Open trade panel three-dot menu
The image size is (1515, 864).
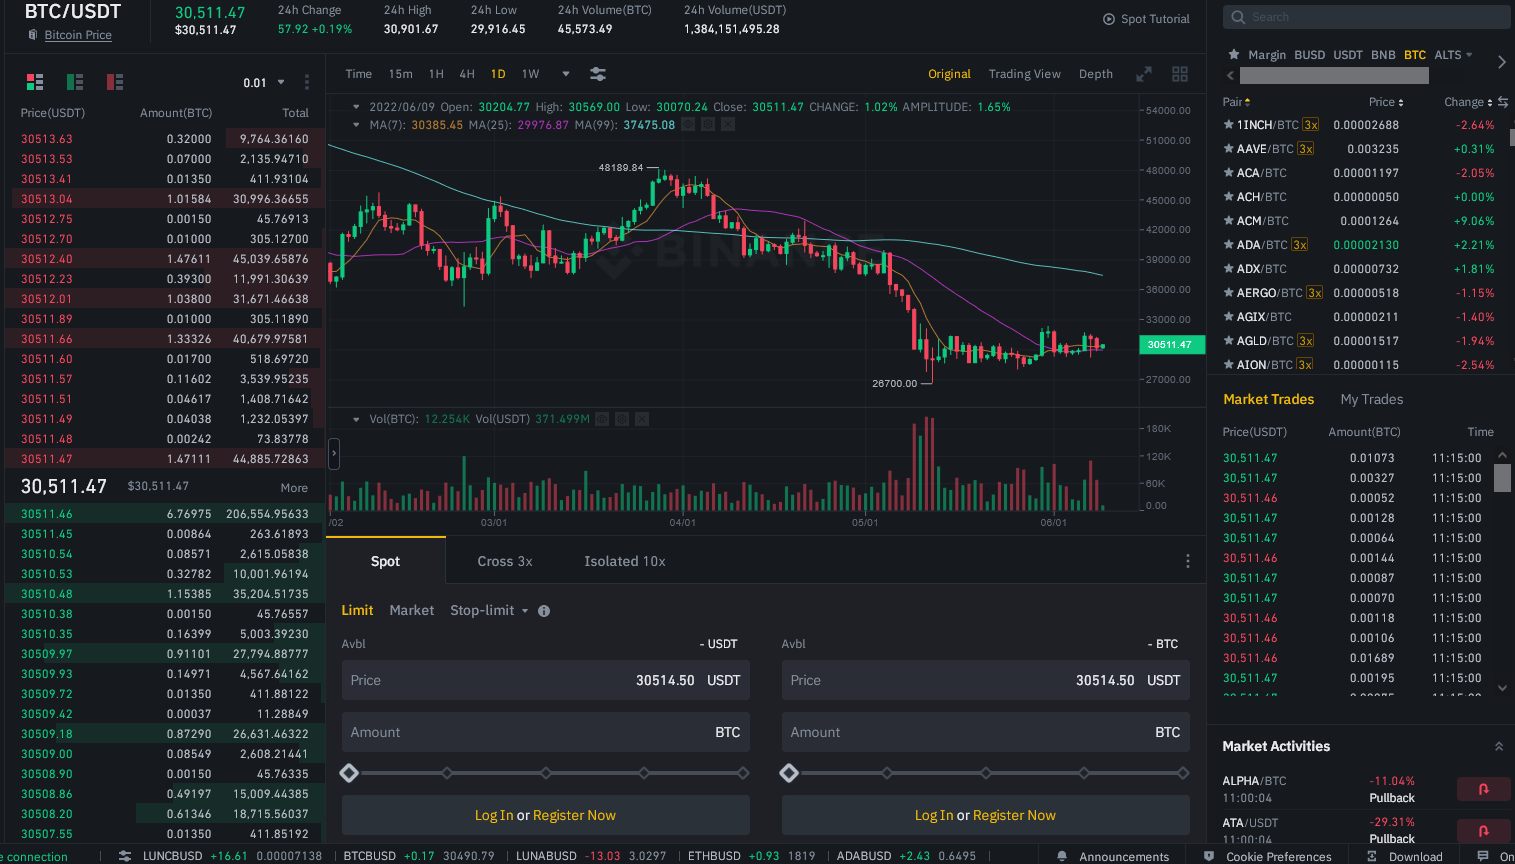click(x=1188, y=561)
